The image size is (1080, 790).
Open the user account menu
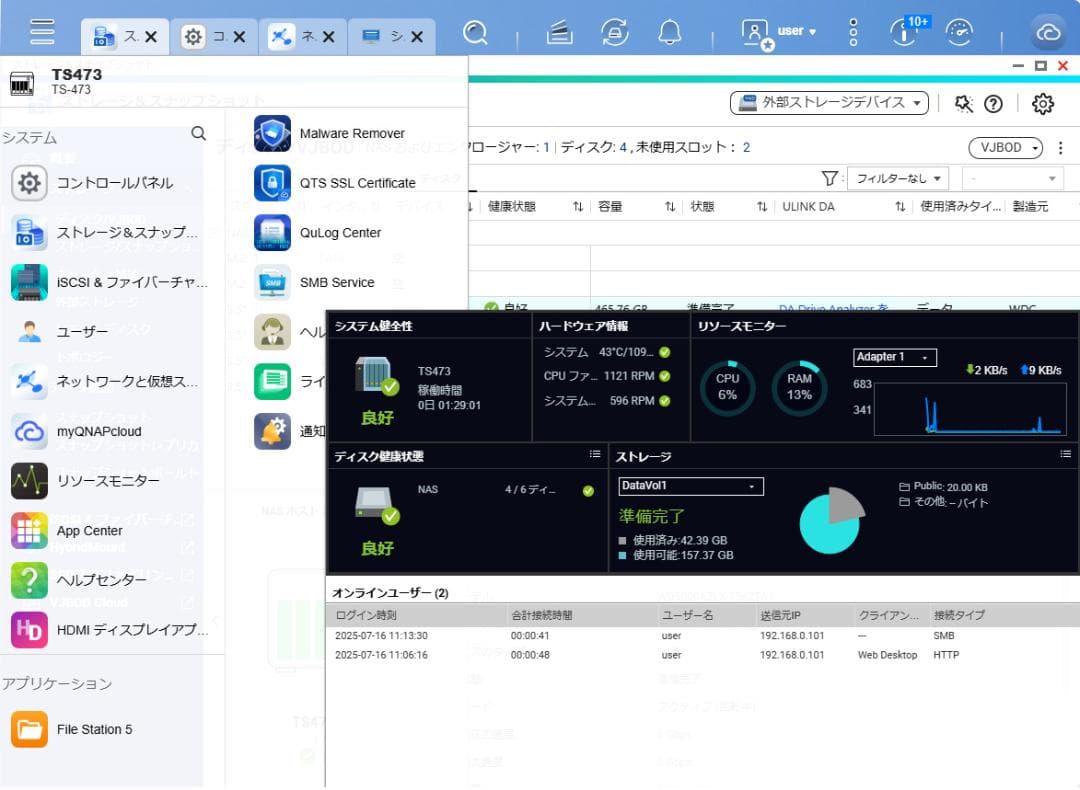(x=785, y=31)
